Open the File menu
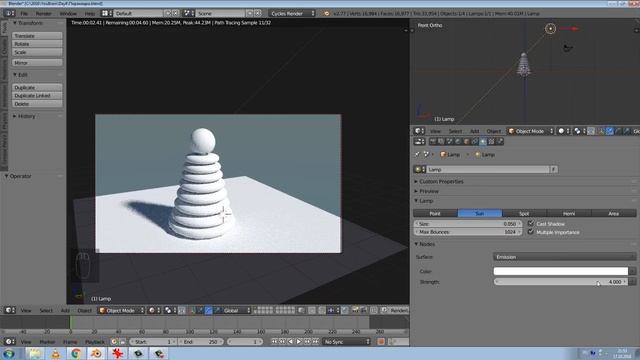Screen dimensions: 640x360 (24, 13)
